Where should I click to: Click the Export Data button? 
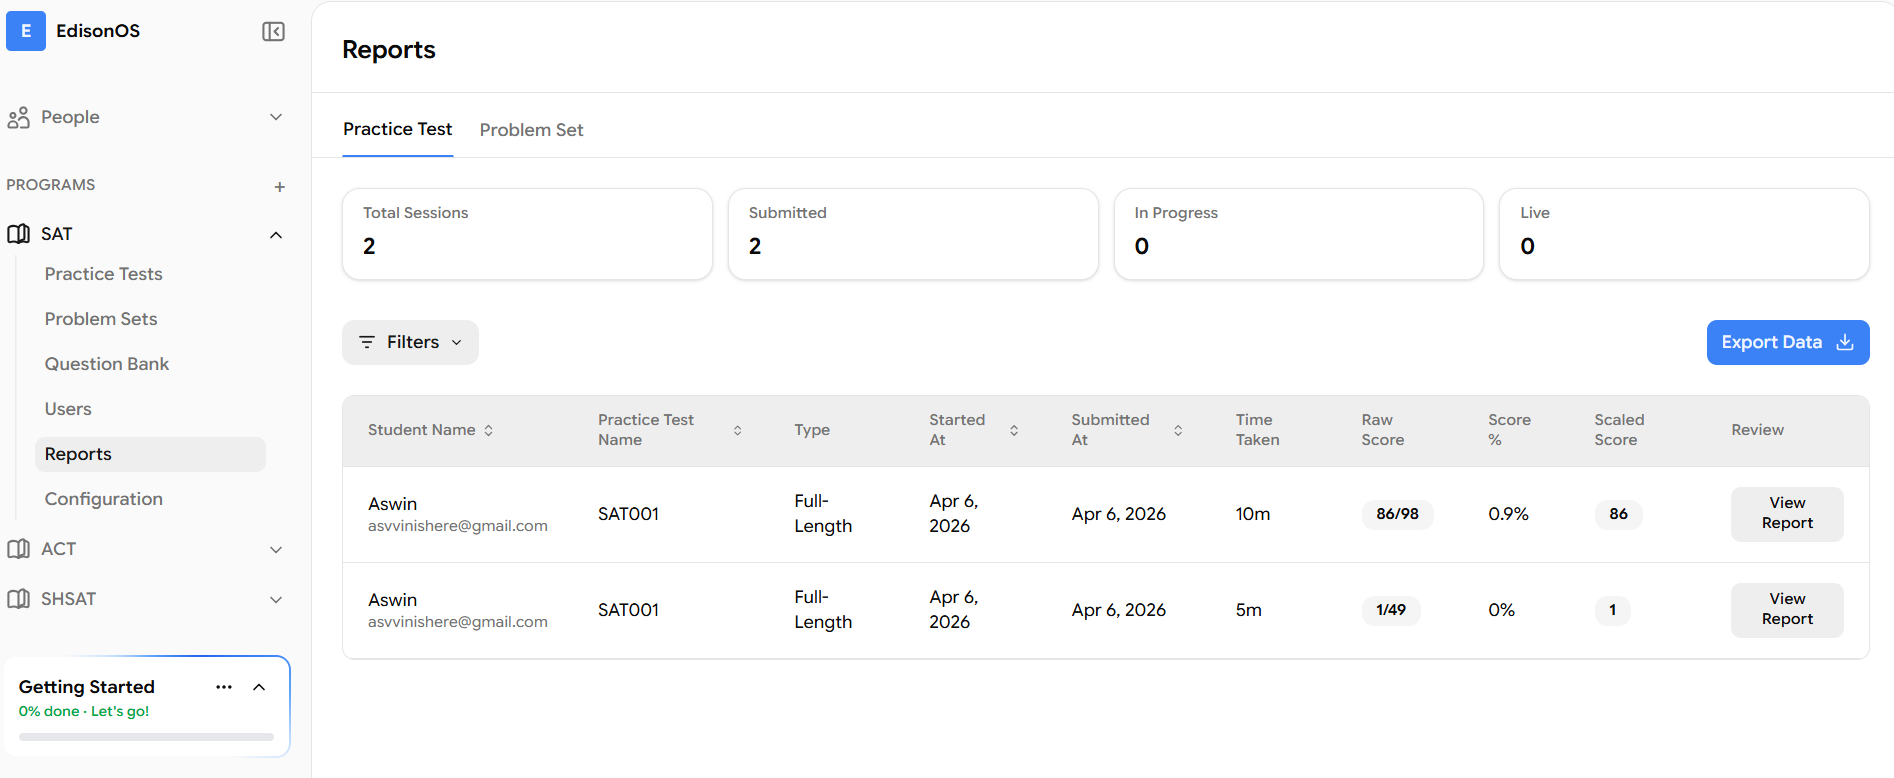point(1787,342)
